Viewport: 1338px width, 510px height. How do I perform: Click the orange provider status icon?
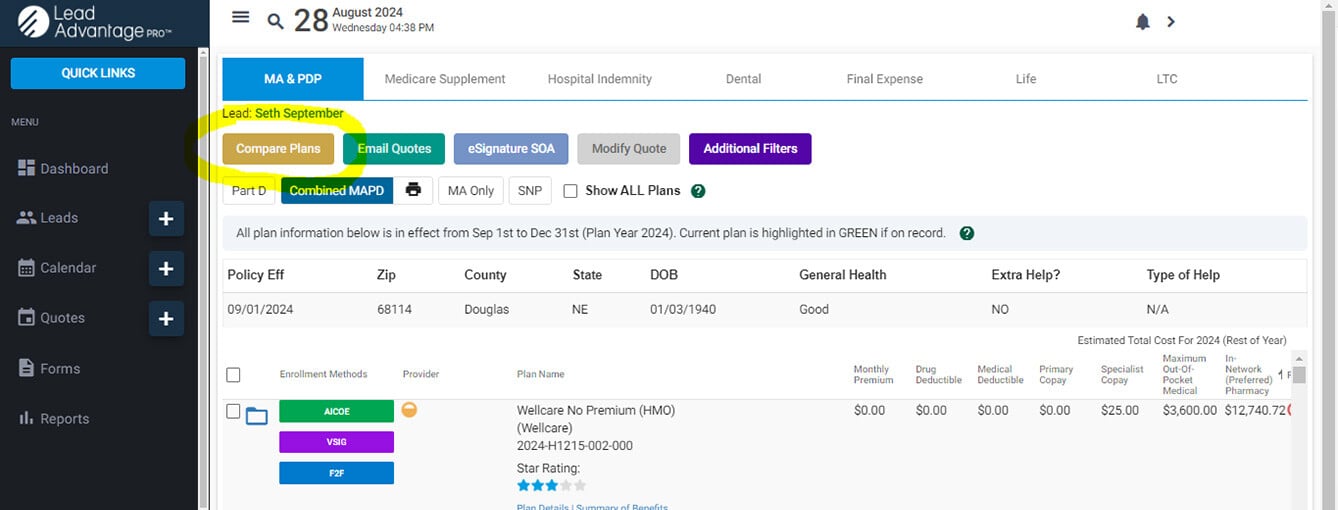pos(409,410)
